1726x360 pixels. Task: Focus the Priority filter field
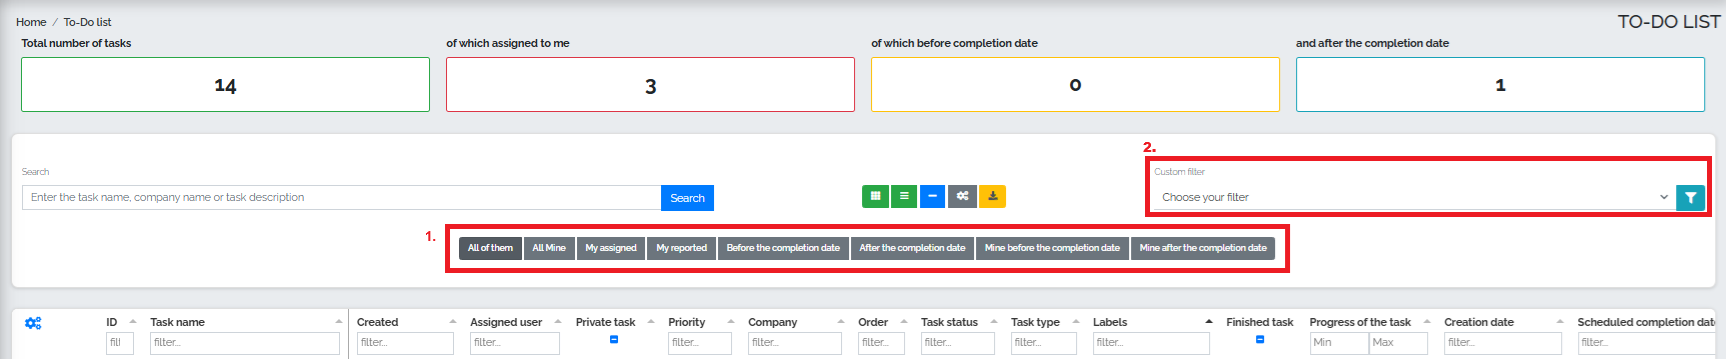coord(699,343)
